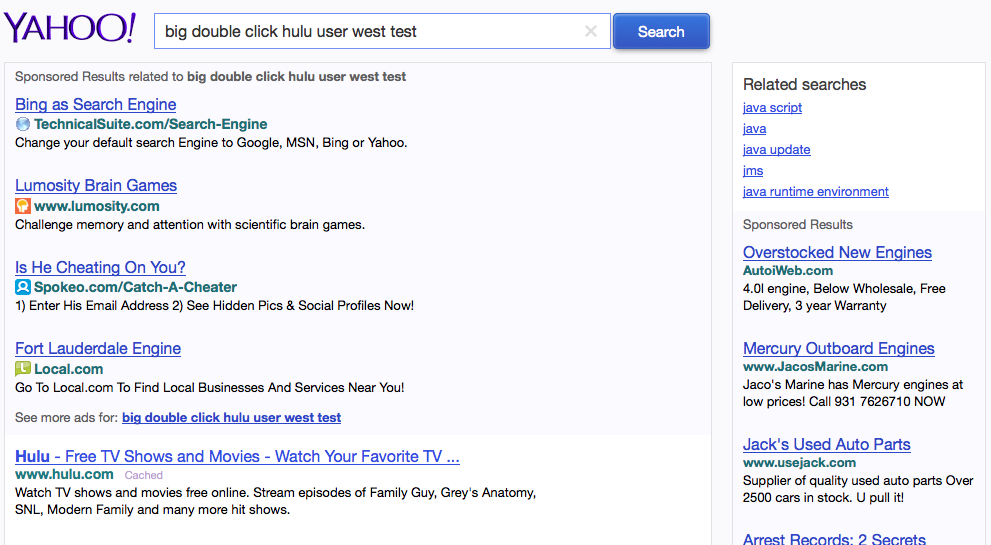The height and width of the screenshot is (545, 991).
Task: Open Overstocked New Engines ad
Action: (x=837, y=252)
